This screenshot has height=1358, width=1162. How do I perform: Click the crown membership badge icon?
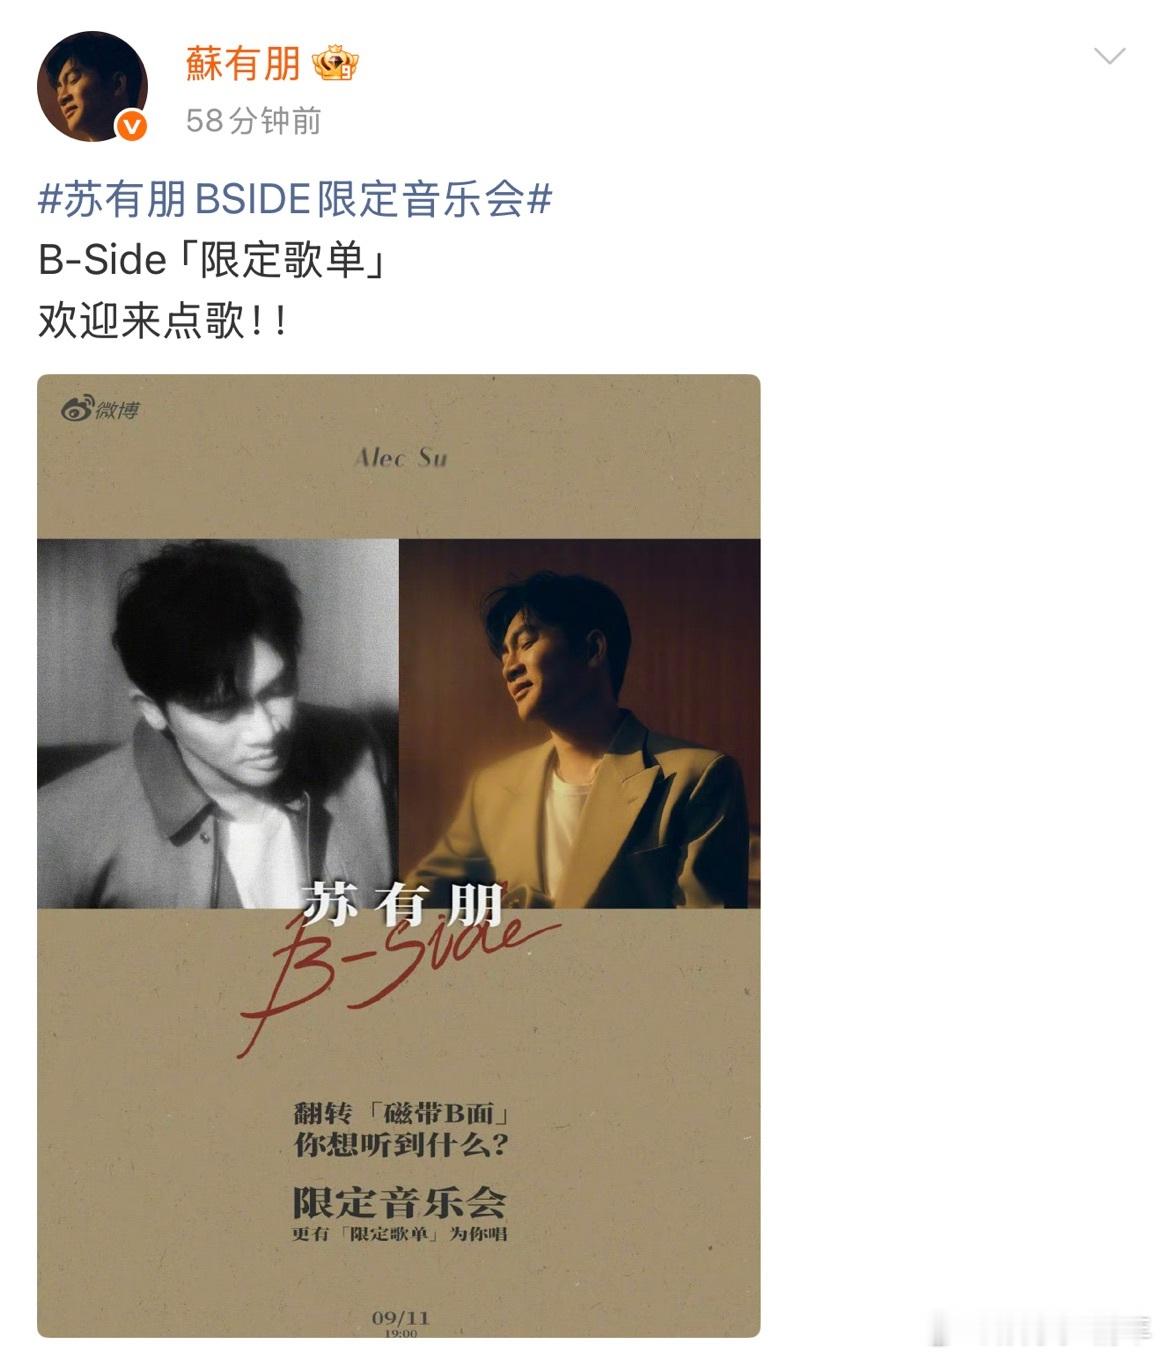(x=335, y=64)
